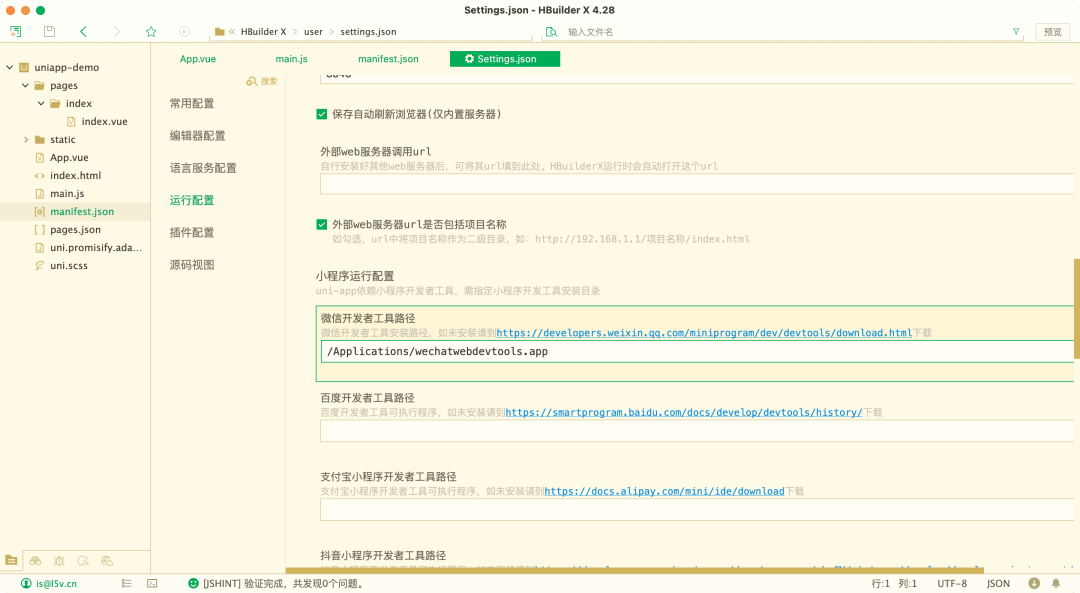This screenshot has width=1080, height=593.
Task: Open the docs.alipay.com IDE download link
Action: [665, 492]
